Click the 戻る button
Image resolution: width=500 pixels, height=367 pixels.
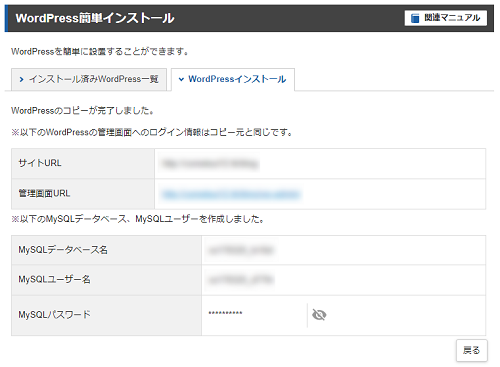tap(472, 350)
